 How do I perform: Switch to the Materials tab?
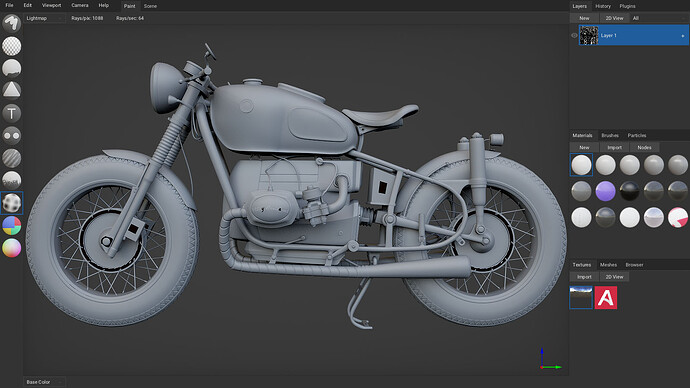point(582,135)
